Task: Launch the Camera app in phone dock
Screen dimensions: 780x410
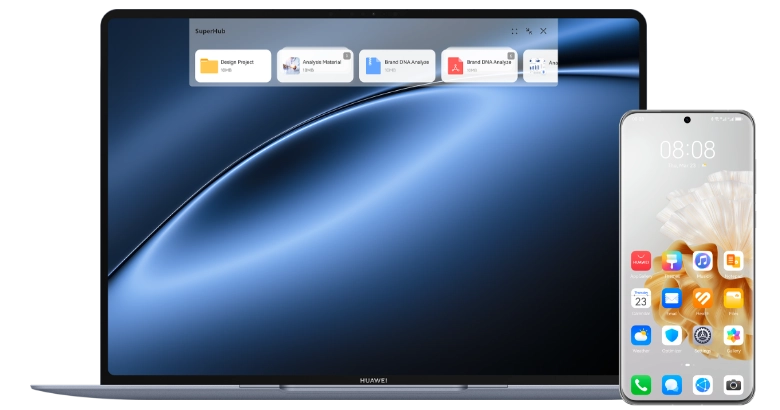Action: pyautogui.click(x=733, y=385)
